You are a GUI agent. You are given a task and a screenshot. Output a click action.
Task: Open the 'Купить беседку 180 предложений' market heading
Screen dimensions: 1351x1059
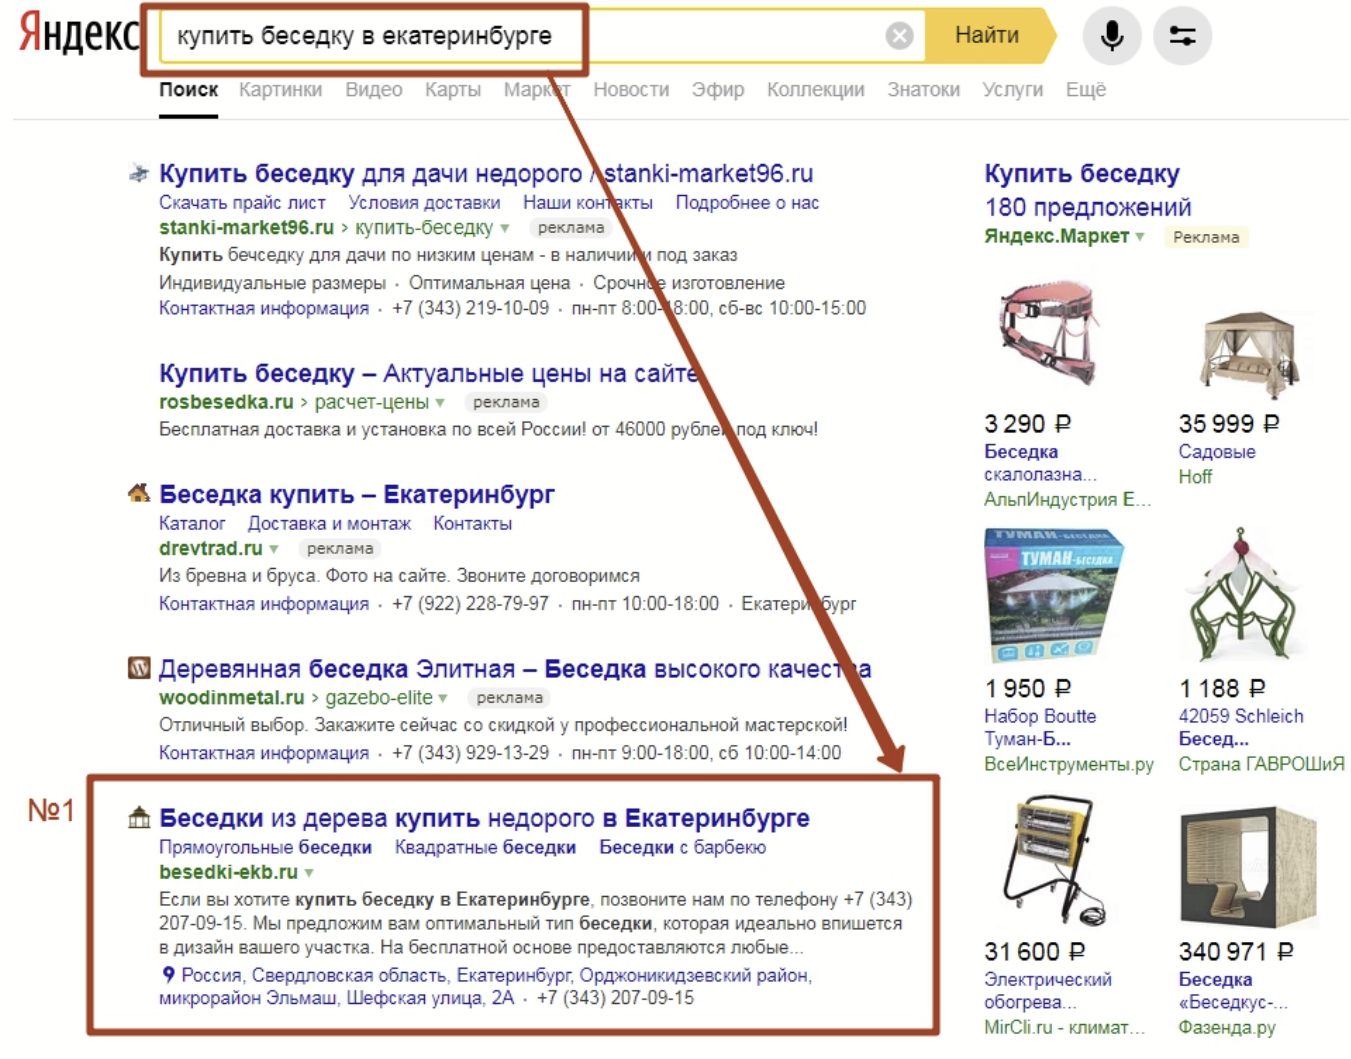1088,190
